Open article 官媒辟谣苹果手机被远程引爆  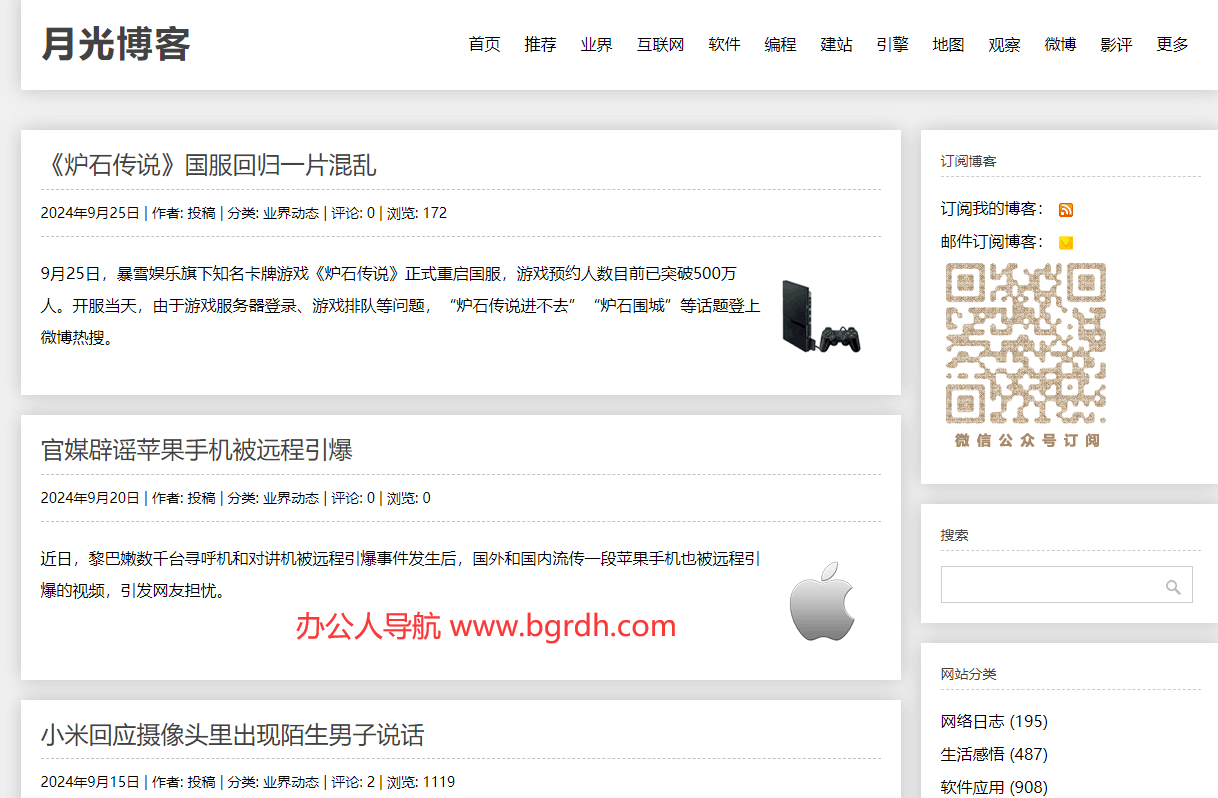click(197, 450)
